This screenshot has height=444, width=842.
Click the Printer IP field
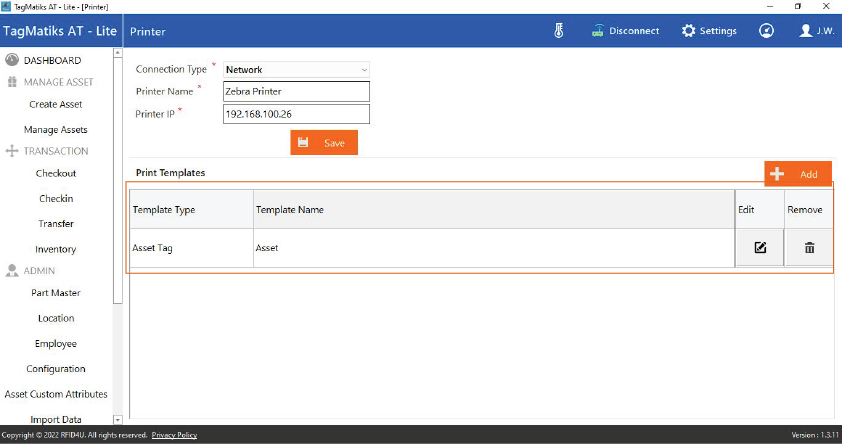point(296,114)
